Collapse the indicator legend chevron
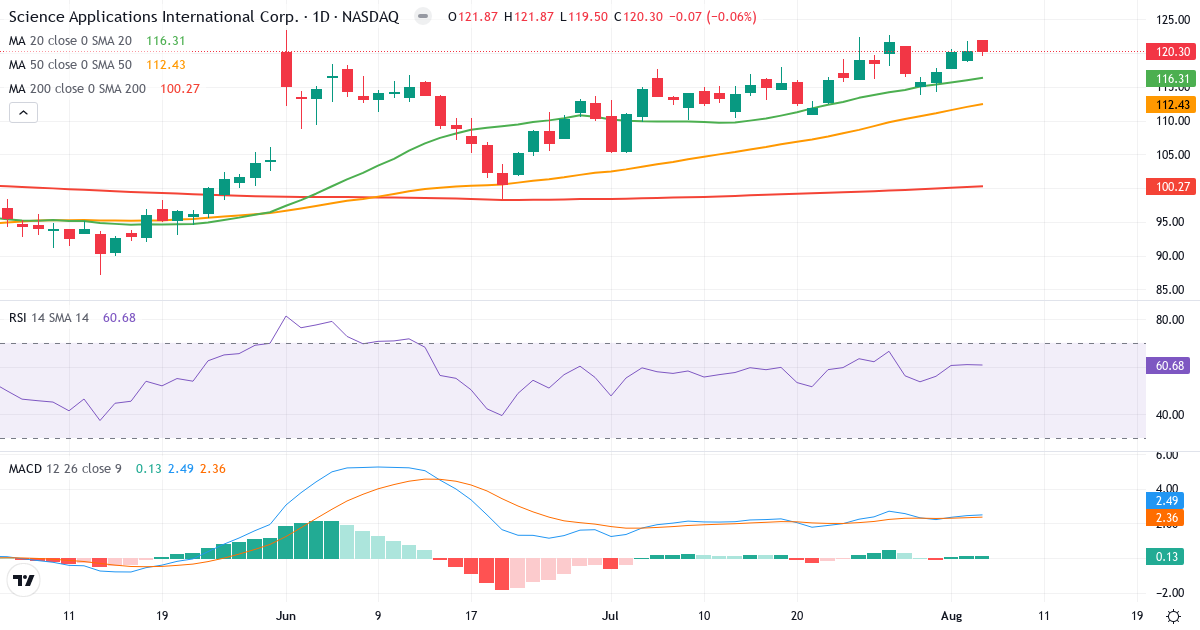 23,113
